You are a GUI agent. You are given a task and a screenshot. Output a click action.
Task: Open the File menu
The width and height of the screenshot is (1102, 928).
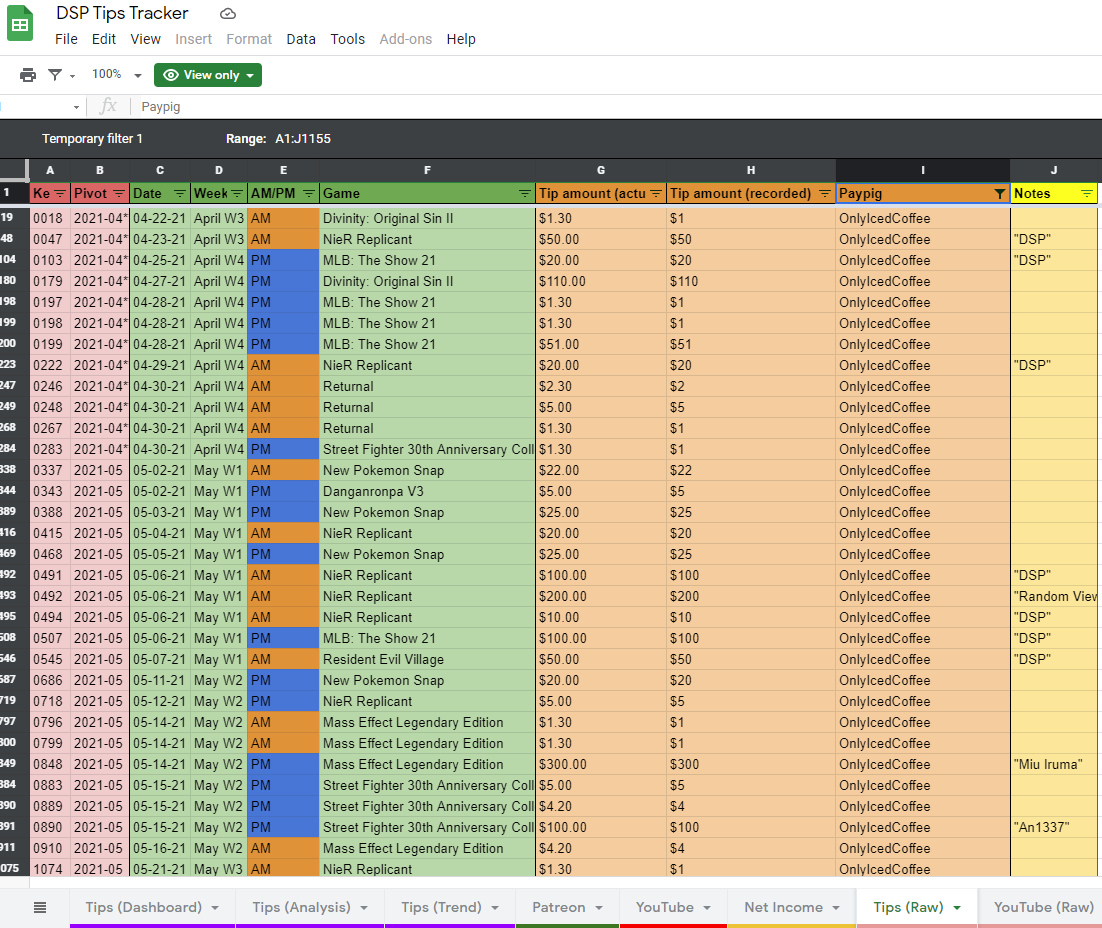coord(66,39)
